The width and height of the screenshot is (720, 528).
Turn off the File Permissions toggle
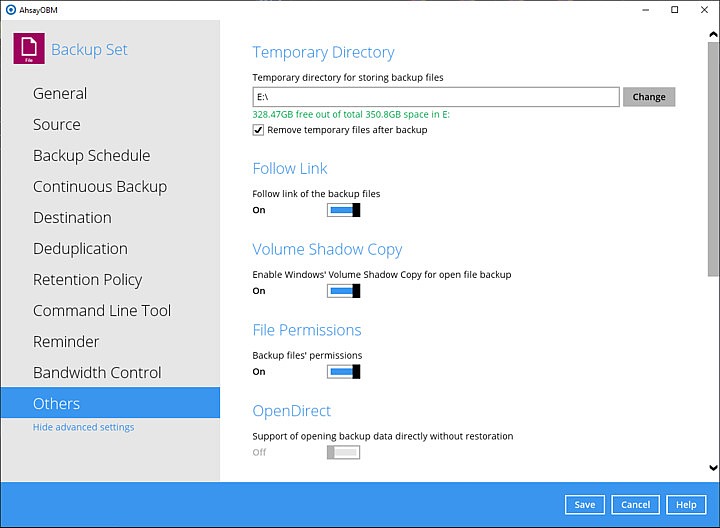[x=343, y=372]
